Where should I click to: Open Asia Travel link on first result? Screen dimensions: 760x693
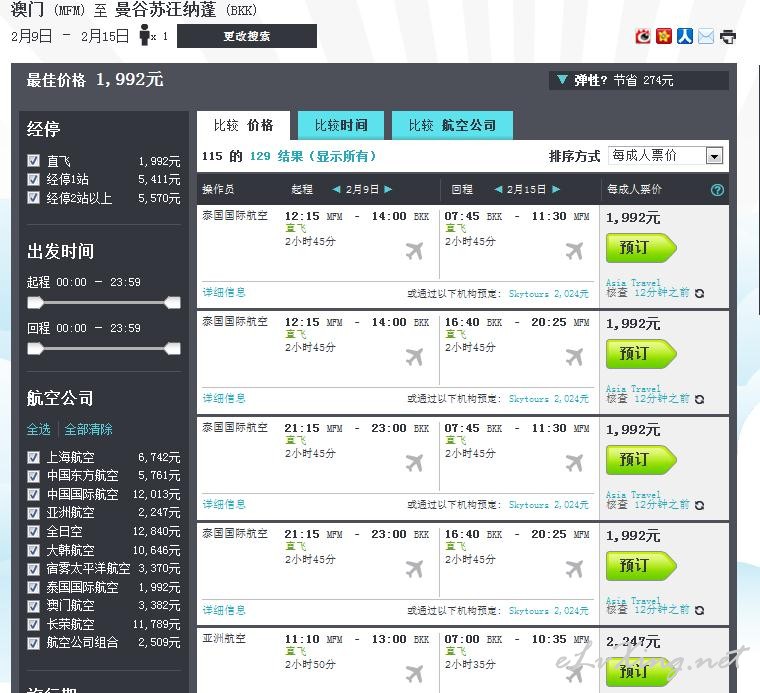(x=633, y=283)
